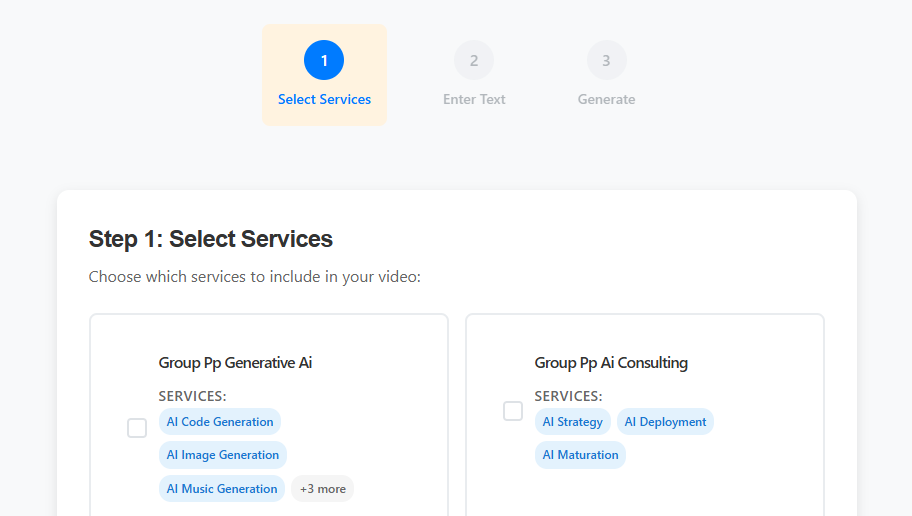Screen dimensions: 912x516
Task: Expand the '+3 more' services badge
Action: [x=322, y=489]
